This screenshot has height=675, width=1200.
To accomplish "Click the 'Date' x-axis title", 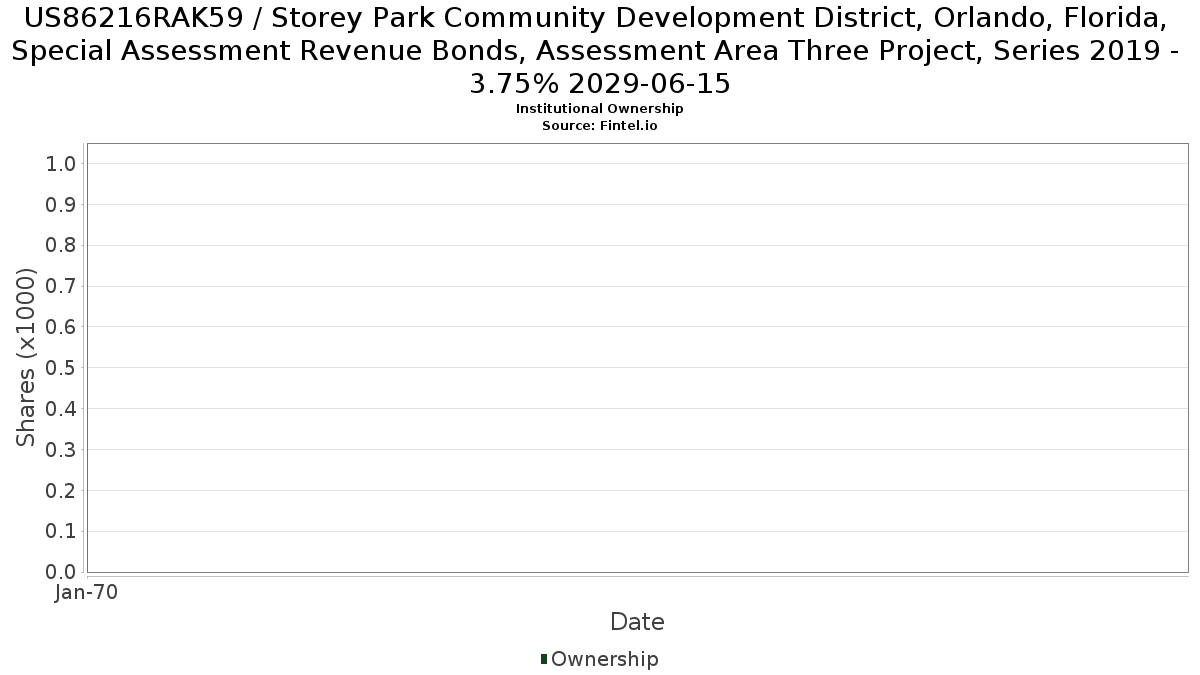I will click(x=637, y=622).
